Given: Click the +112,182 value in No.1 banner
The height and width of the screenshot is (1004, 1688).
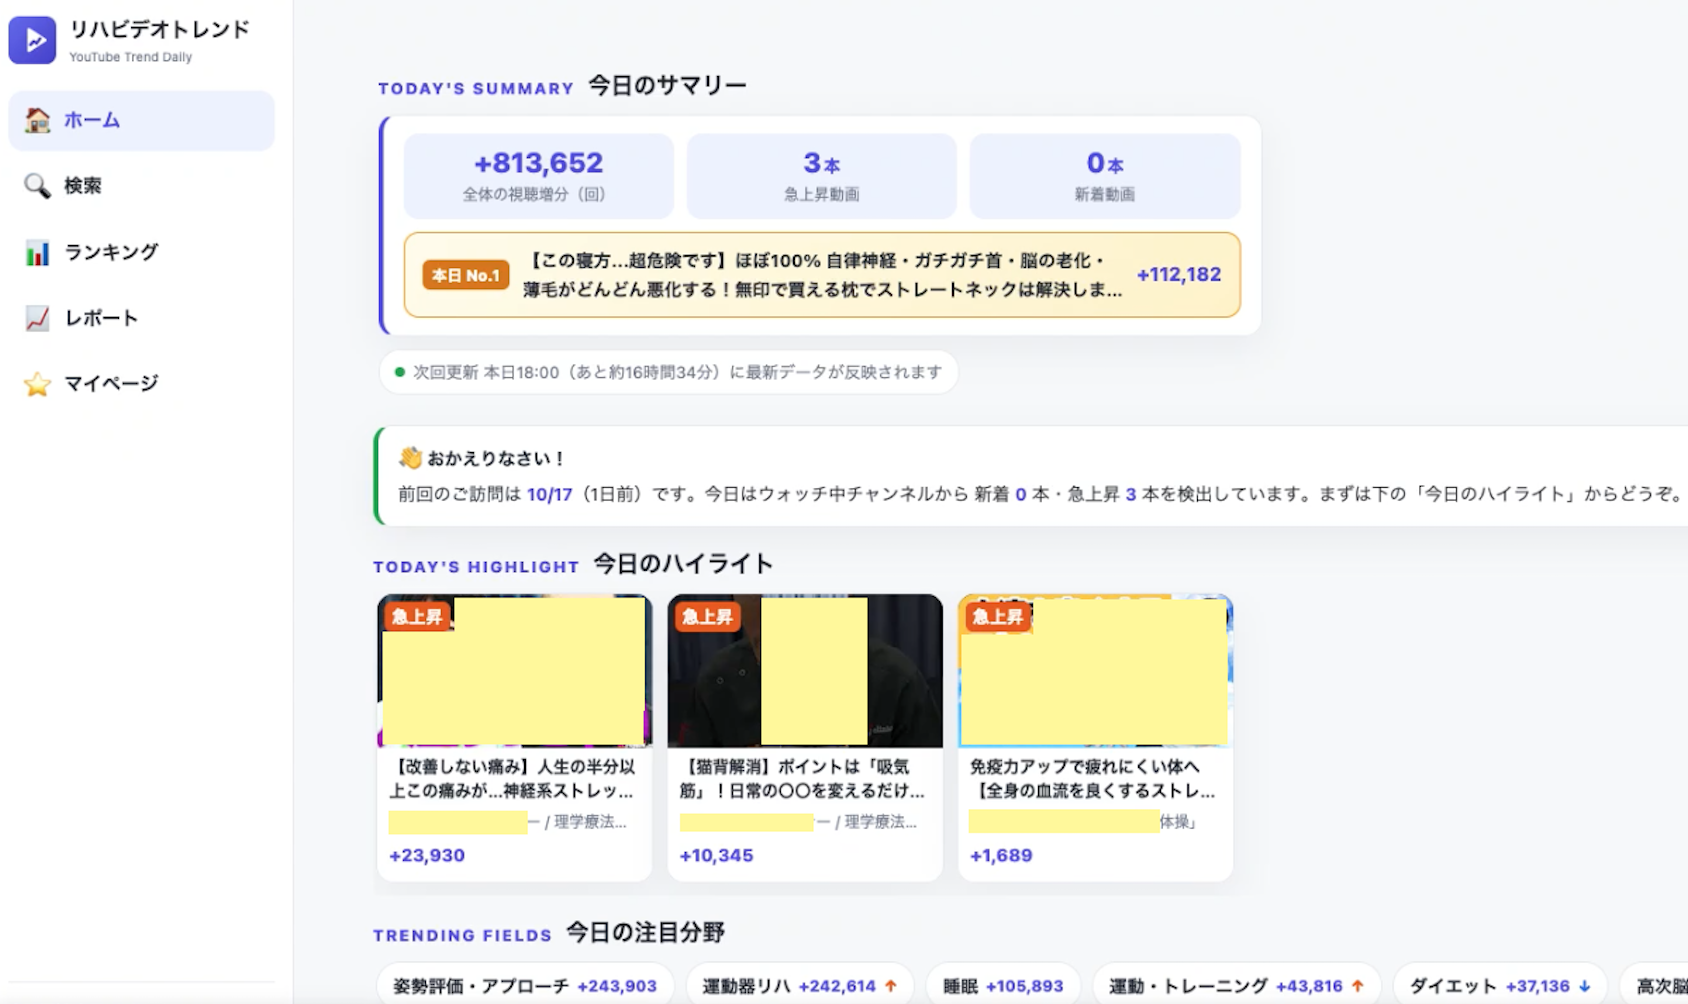Looking at the screenshot, I should [1178, 275].
